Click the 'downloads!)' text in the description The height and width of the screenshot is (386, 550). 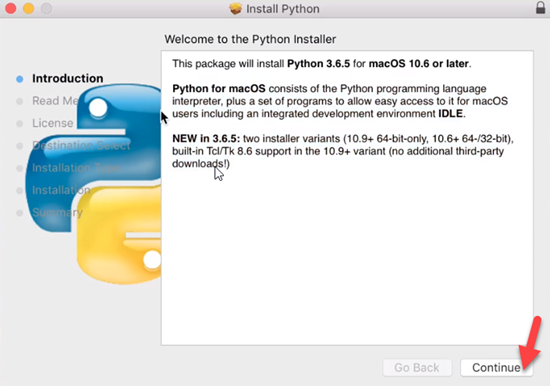(201, 164)
